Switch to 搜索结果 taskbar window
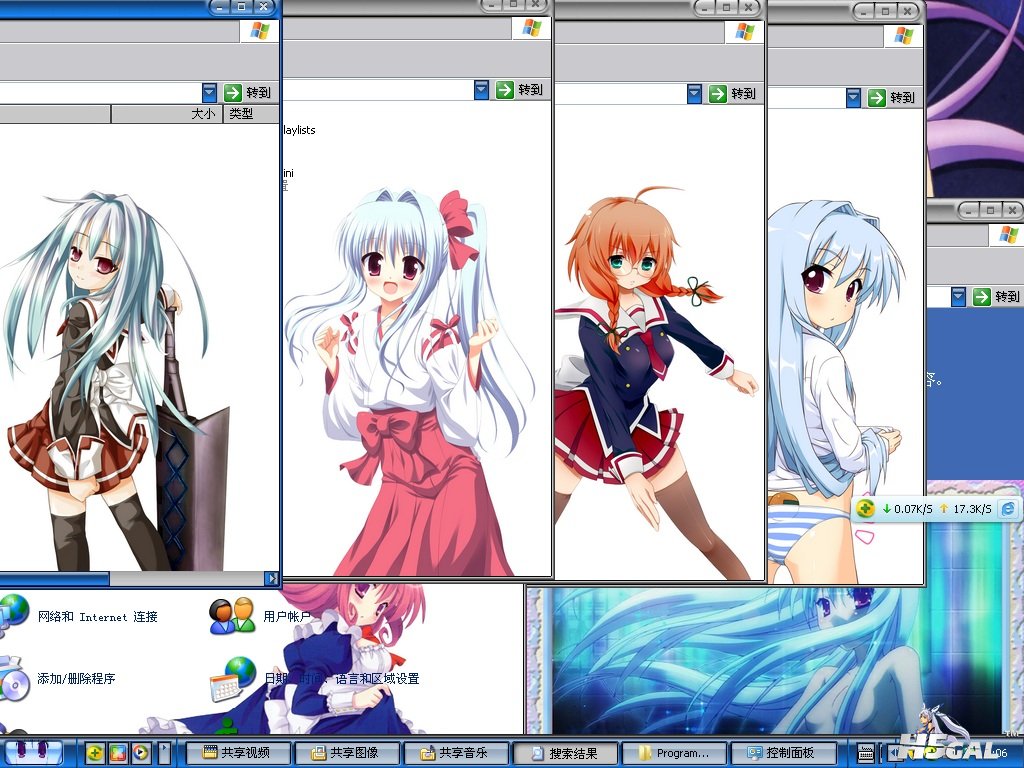1024x768 pixels. [570, 753]
